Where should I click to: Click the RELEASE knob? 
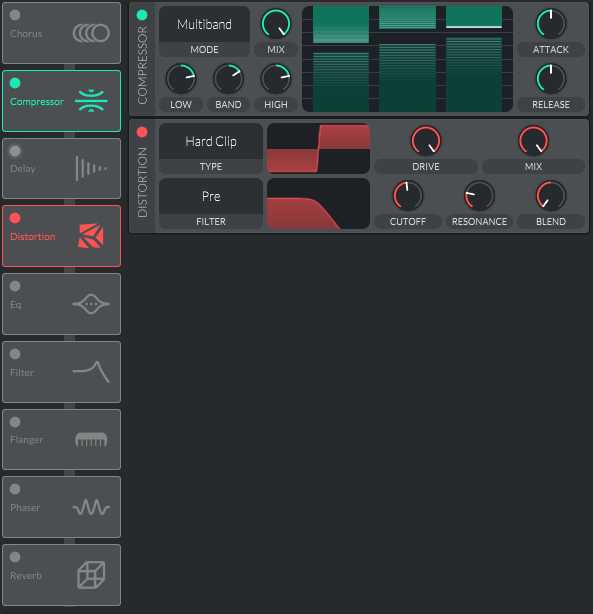tap(551, 79)
